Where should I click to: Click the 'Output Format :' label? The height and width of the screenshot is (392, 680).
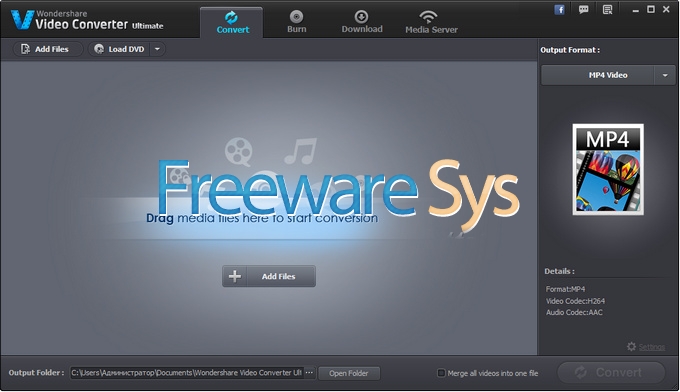point(570,50)
